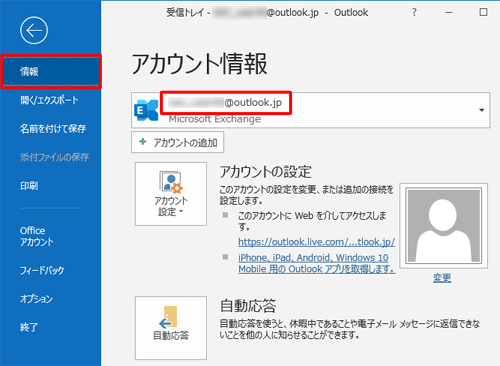Click the account settings person-gear icon
500x366 pixels.
pyautogui.click(x=171, y=182)
